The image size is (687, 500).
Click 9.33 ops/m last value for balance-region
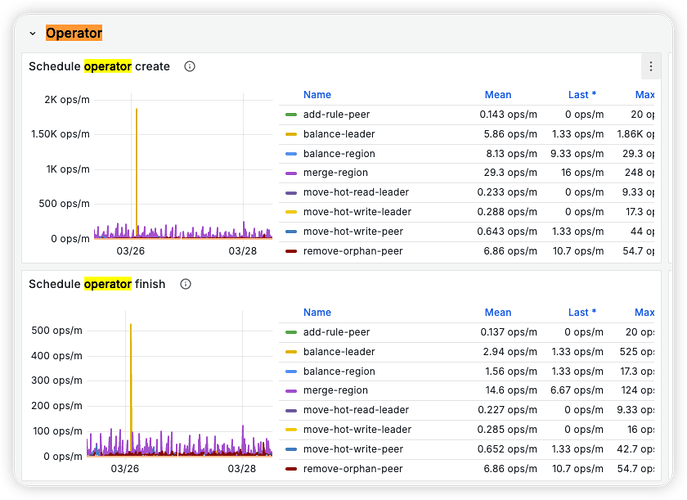[577, 154]
